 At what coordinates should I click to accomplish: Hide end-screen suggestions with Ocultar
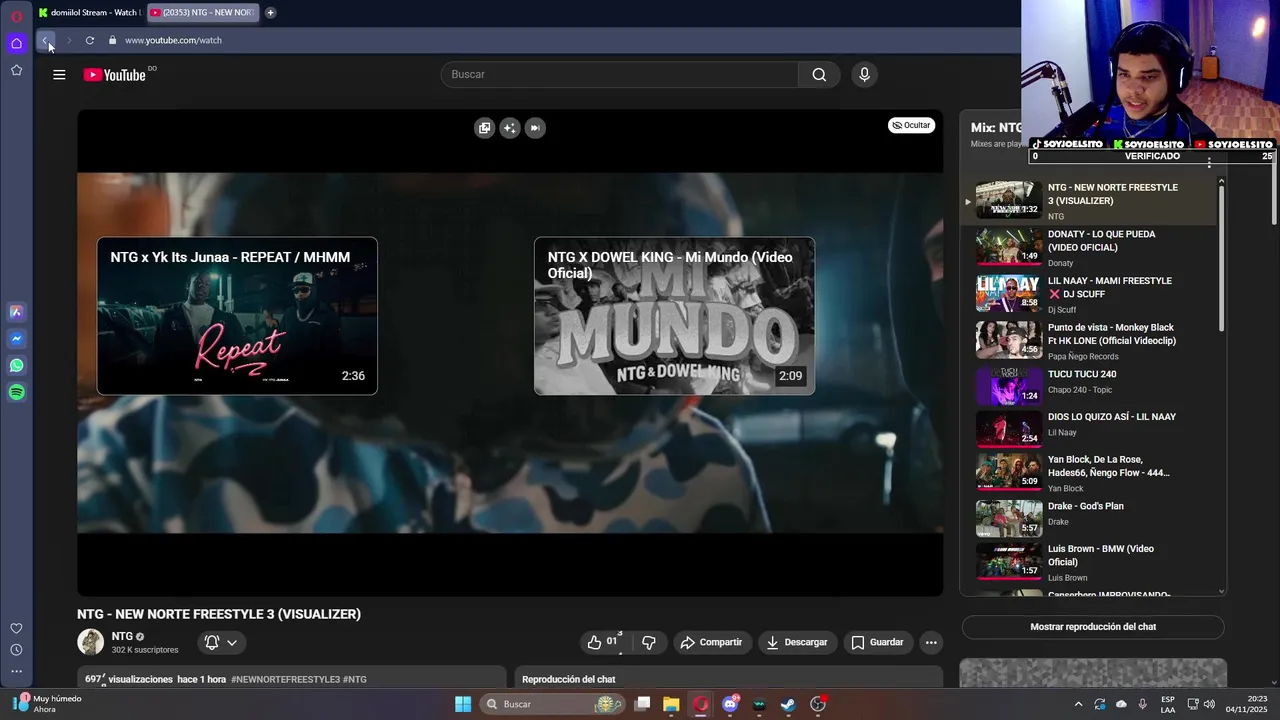coord(911,125)
